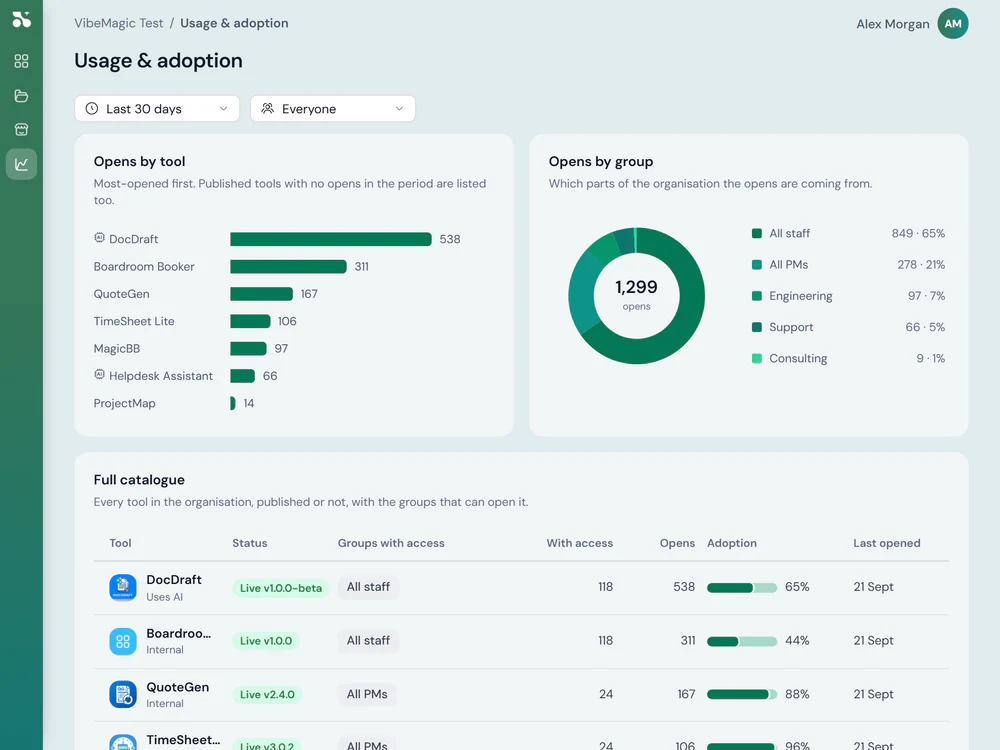The width and height of the screenshot is (1000, 750).
Task: Click the Consulting legend color swatch
Action: coord(756,358)
